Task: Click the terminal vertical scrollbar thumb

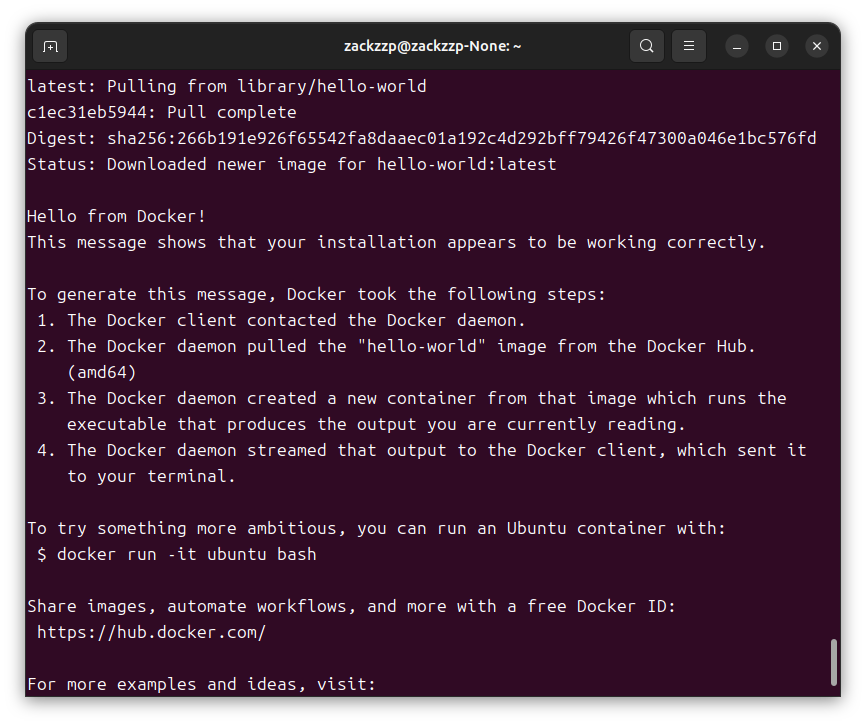Action: pyautogui.click(x=834, y=663)
